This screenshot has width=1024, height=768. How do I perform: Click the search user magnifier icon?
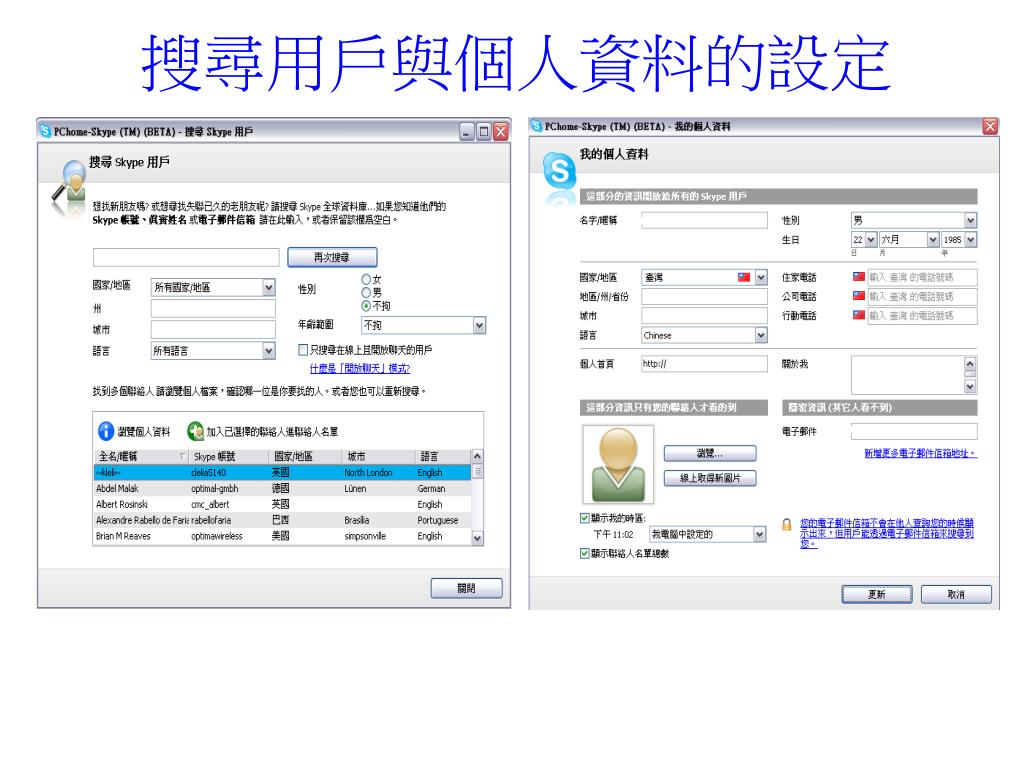70,187
